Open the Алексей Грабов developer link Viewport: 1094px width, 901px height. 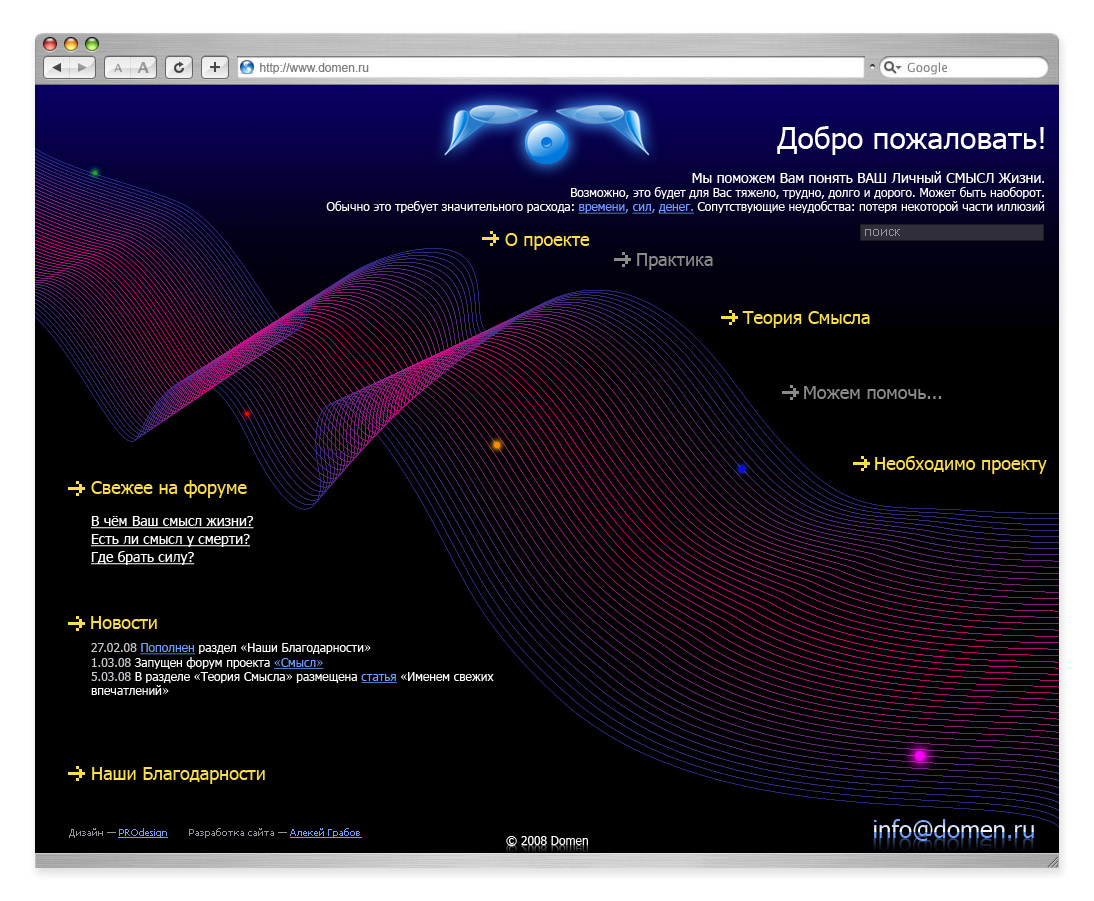(x=325, y=833)
